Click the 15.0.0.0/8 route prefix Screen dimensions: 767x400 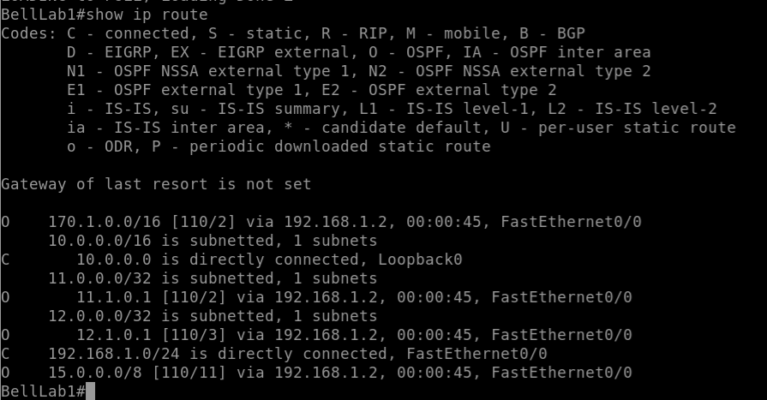coord(95,372)
